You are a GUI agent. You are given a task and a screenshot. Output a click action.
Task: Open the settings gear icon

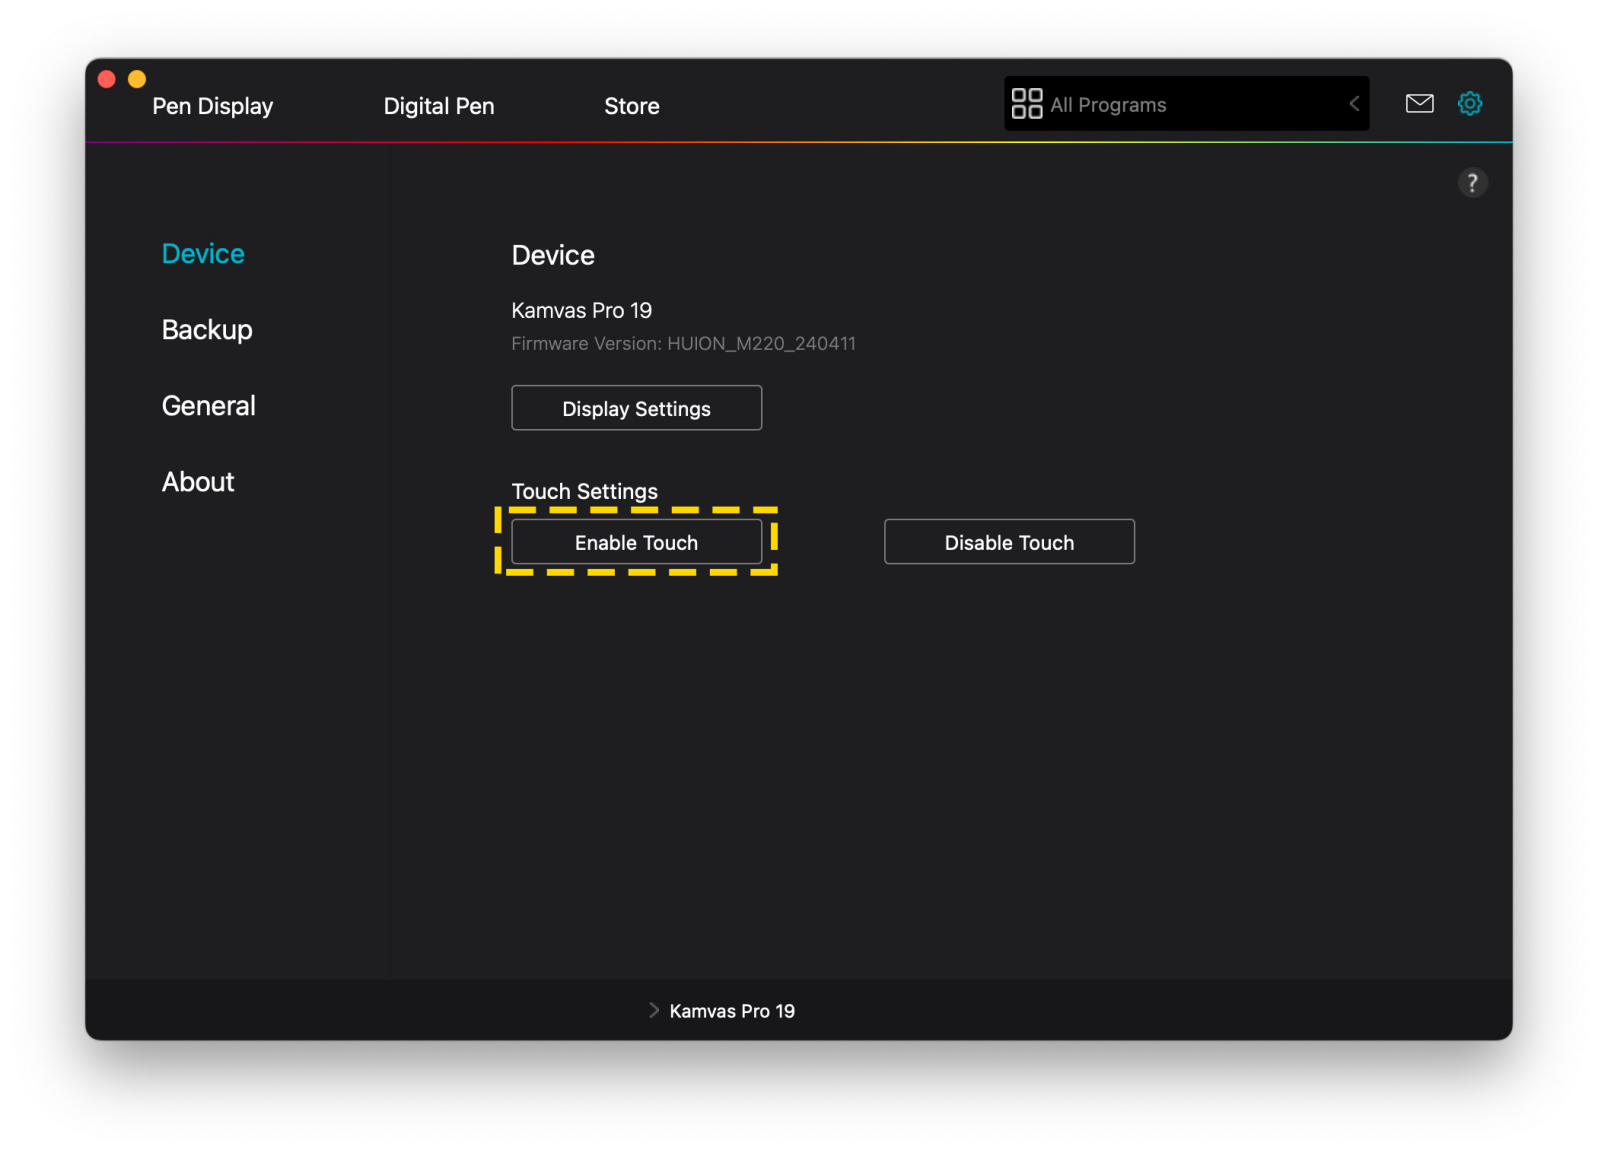pyautogui.click(x=1469, y=103)
